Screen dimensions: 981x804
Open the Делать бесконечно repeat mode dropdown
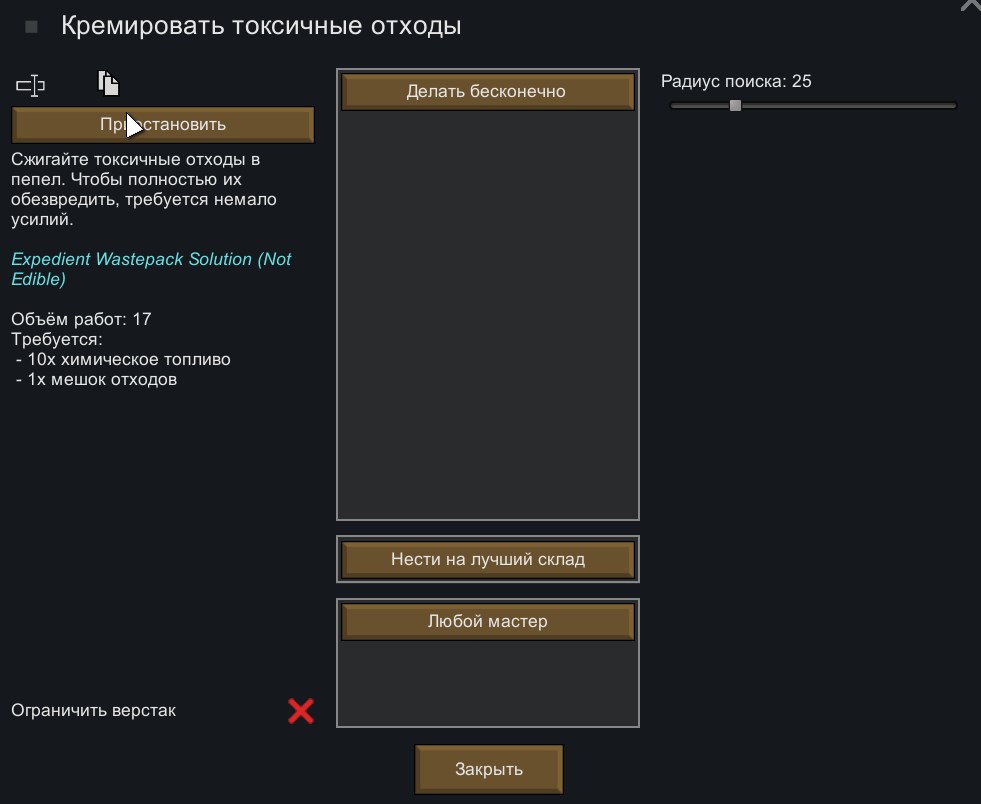click(487, 92)
